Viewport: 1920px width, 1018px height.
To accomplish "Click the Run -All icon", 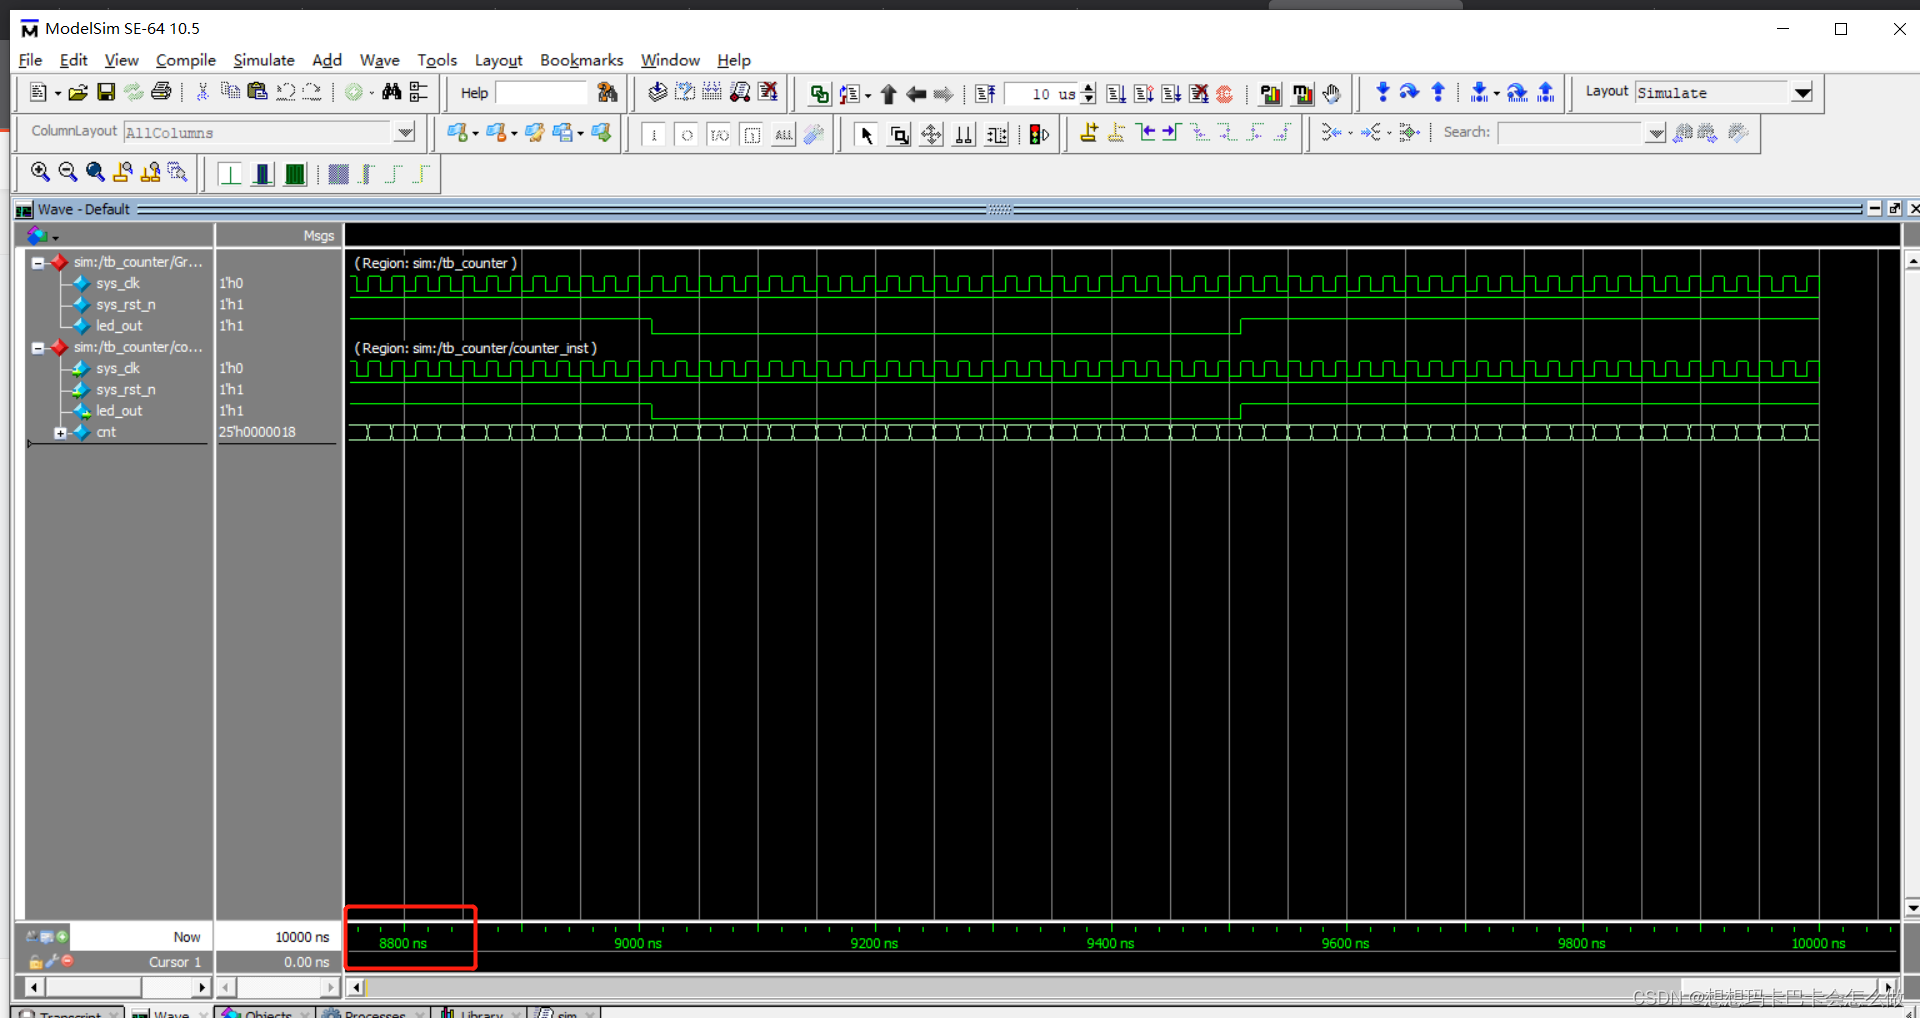I will click(1171, 94).
